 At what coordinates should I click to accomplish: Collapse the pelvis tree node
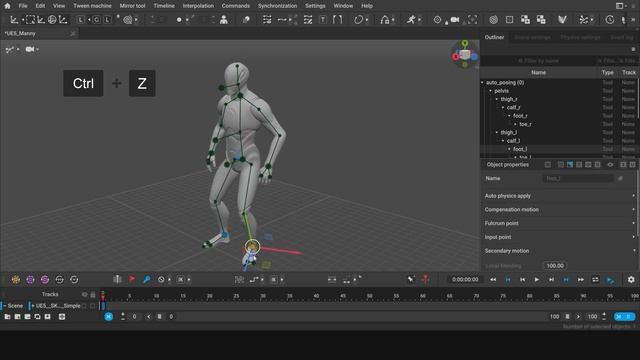(x=491, y=91)
